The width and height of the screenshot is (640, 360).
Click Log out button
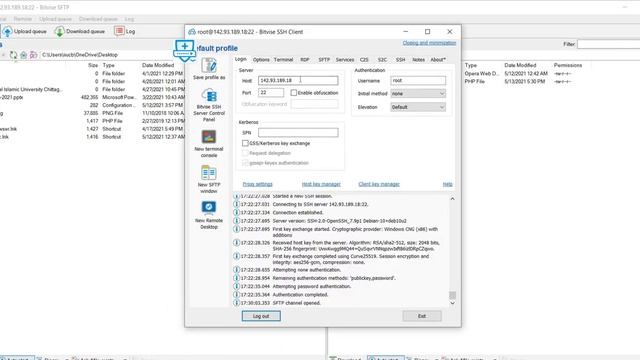pos(261,316)
